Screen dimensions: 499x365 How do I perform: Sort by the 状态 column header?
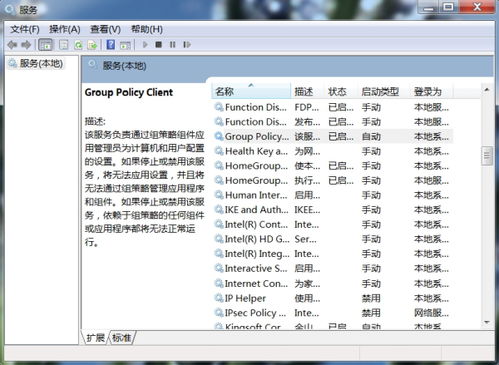[341, 91]
